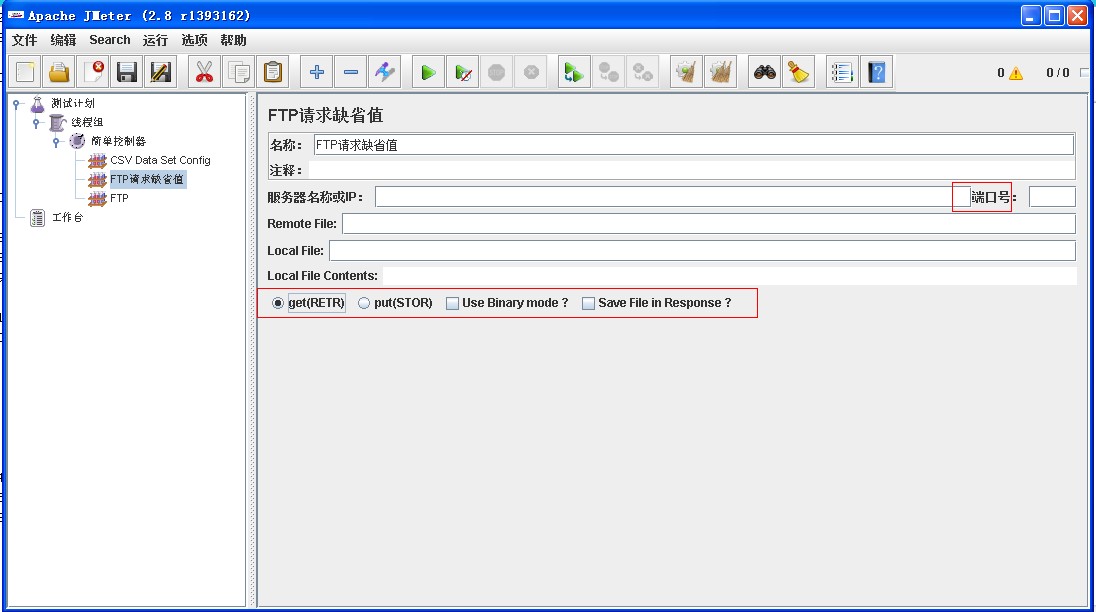Select FTP请求缺省值 tree node

147,180
